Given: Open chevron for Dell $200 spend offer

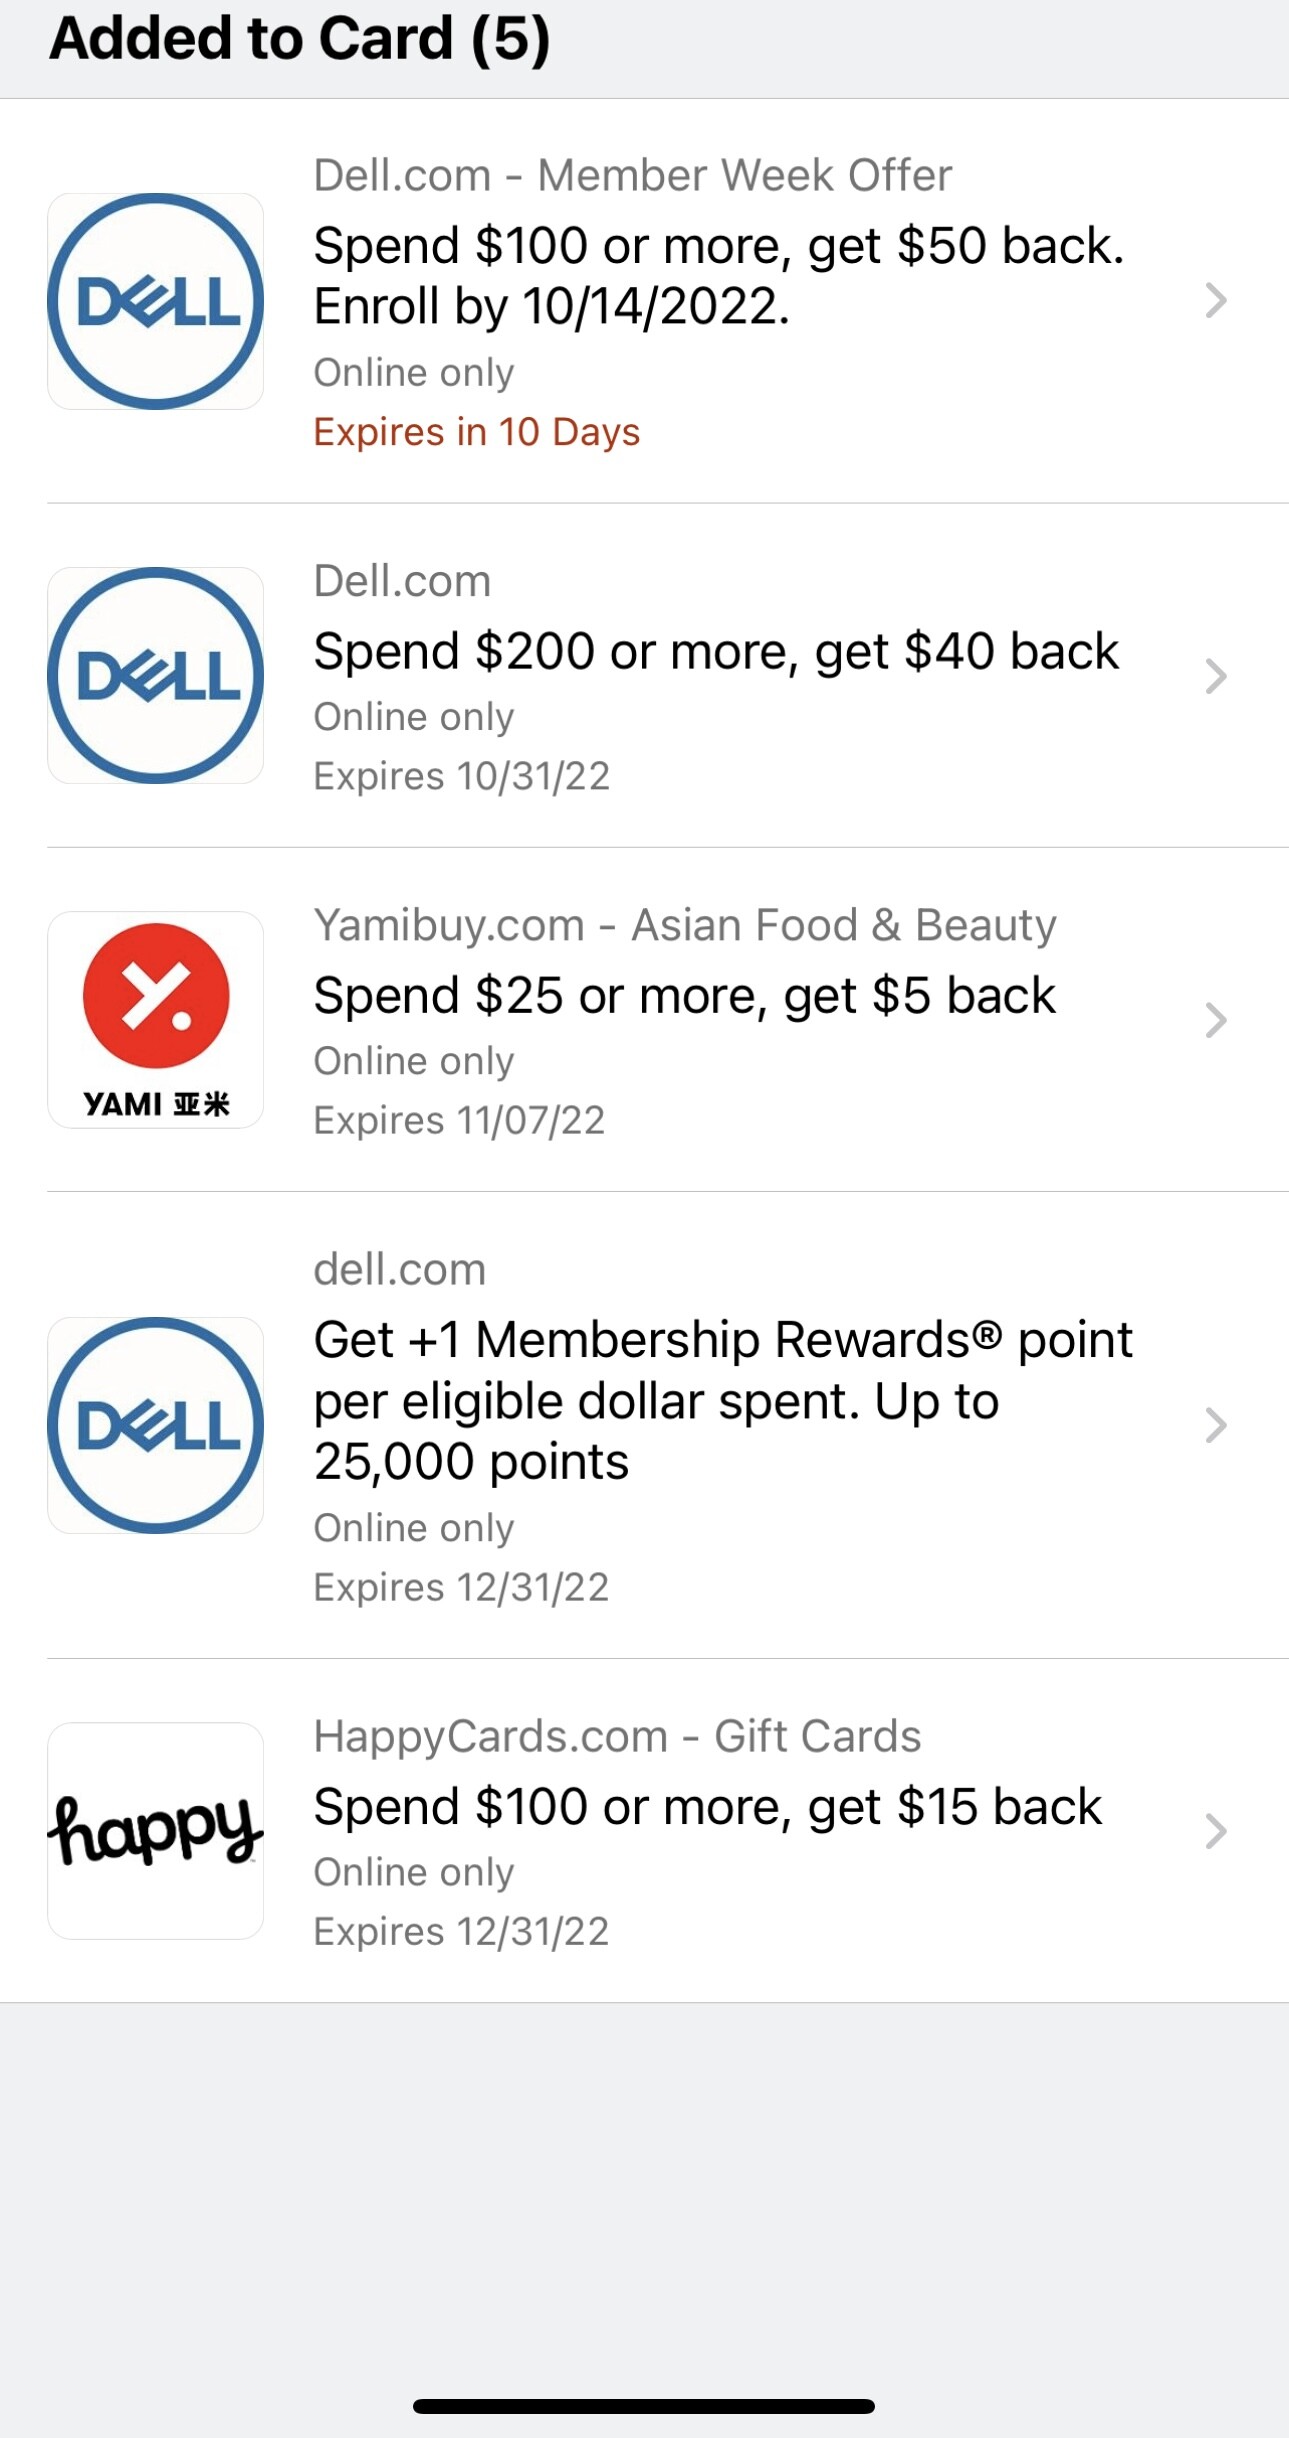Looking at the screenshot, I should tap(1215, 677).
